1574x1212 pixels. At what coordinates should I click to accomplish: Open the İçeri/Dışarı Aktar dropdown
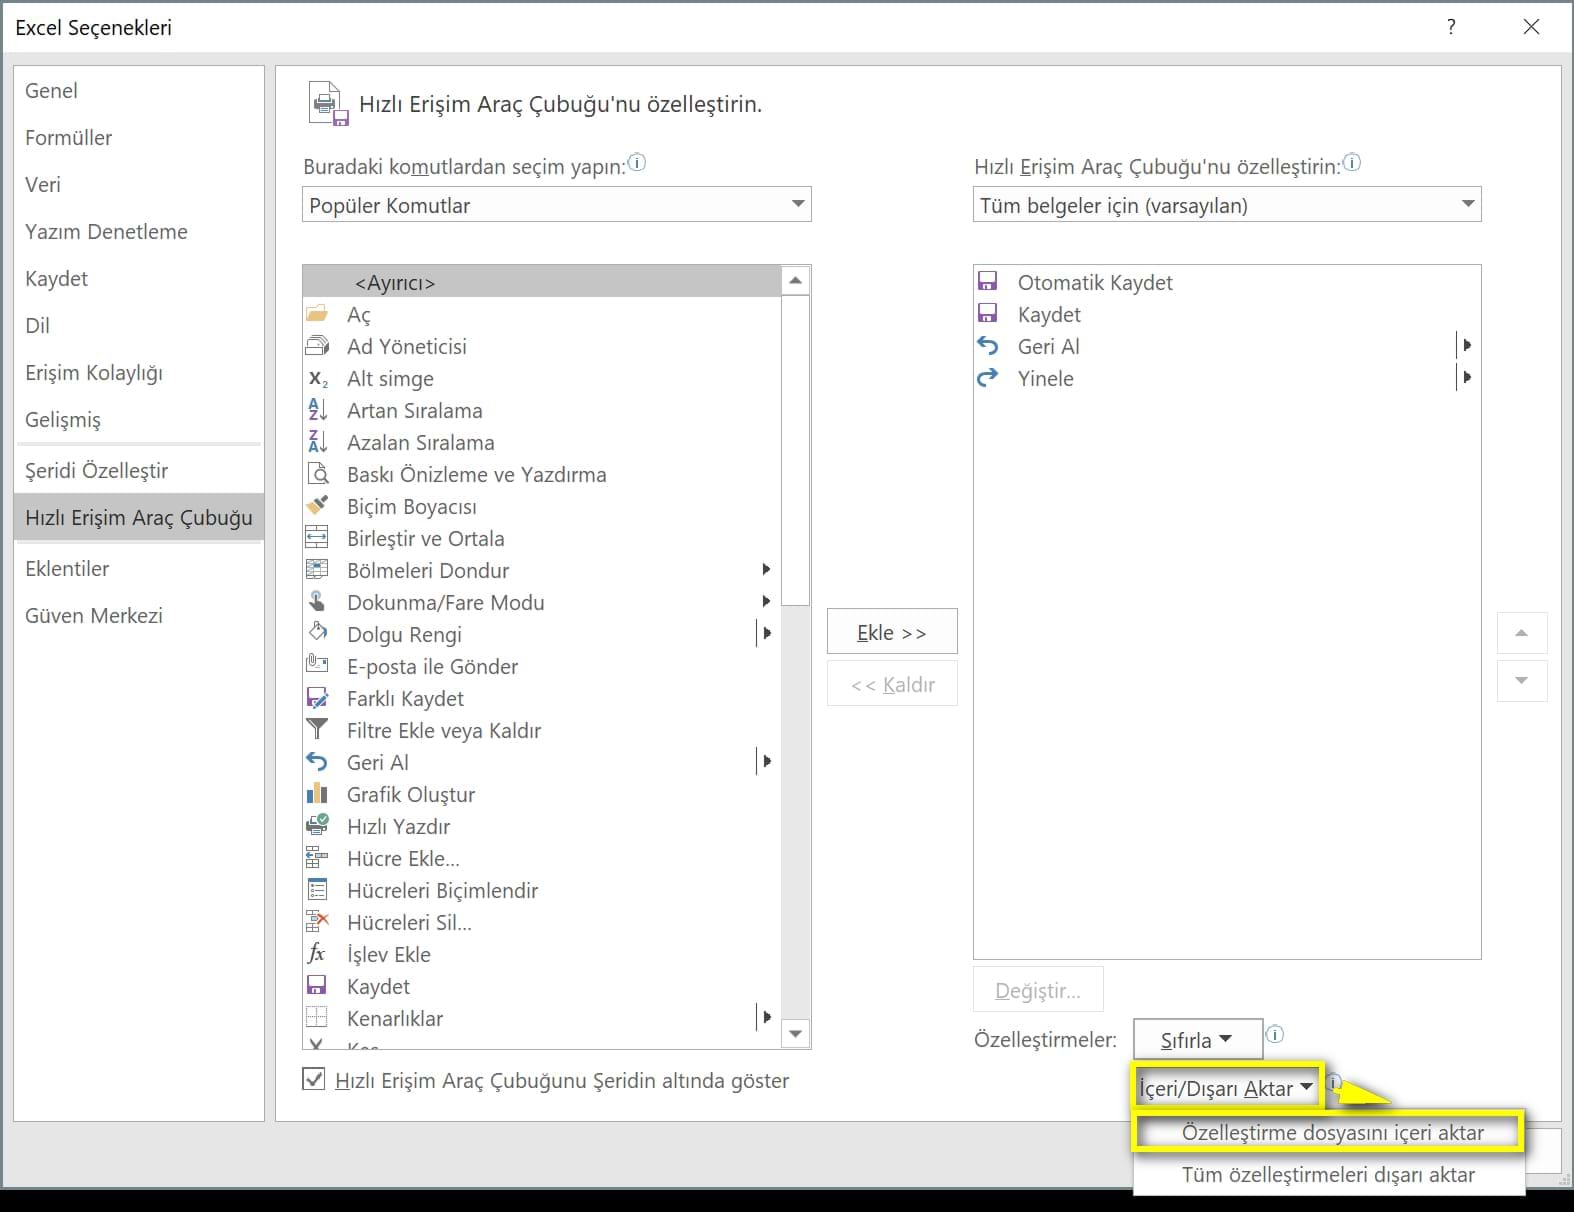click(1227, 1088)
